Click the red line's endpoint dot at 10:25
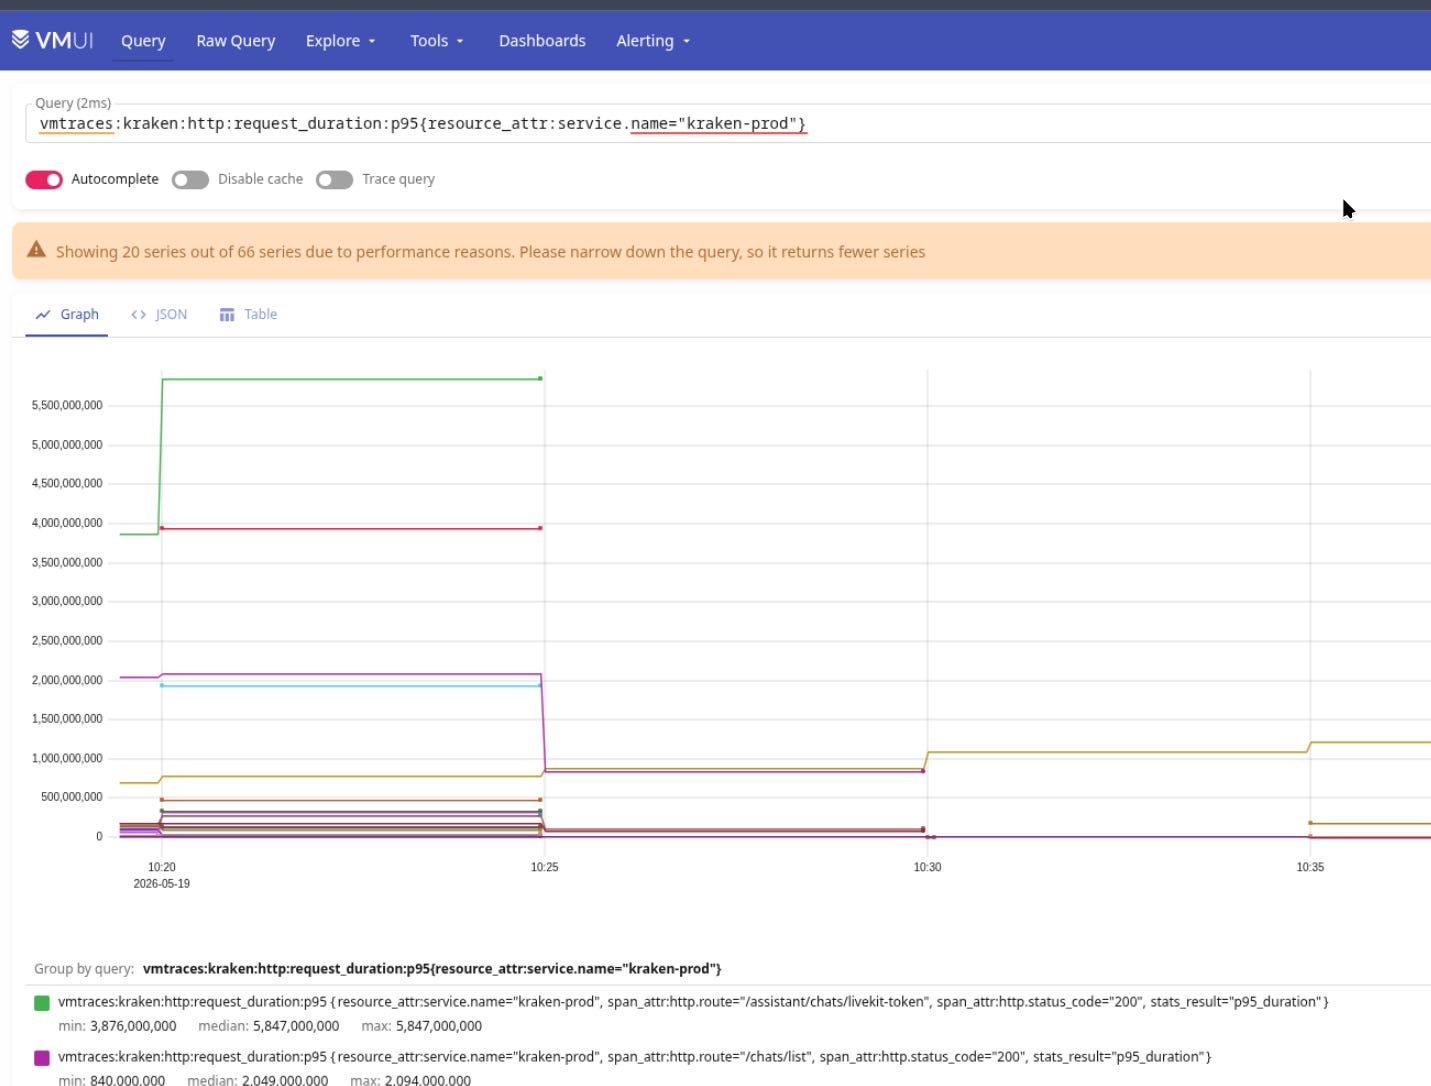This screenshot has height=1086, width=1431. [x=540, y=528]
